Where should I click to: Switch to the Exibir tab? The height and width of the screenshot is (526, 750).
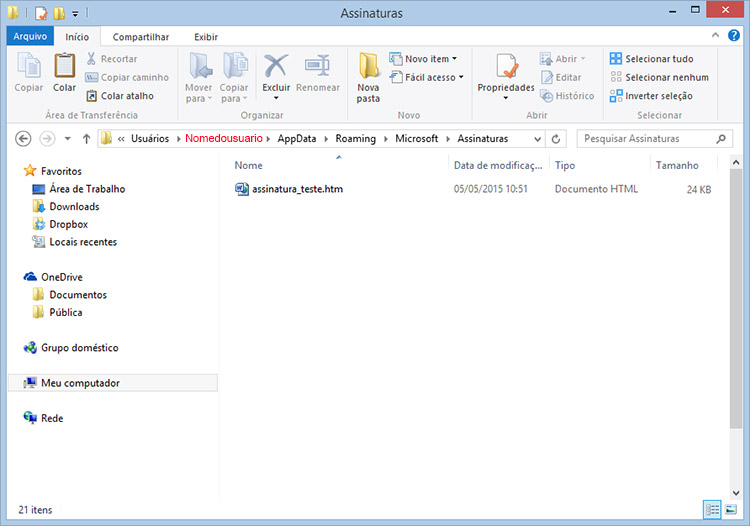pos(206,37)
